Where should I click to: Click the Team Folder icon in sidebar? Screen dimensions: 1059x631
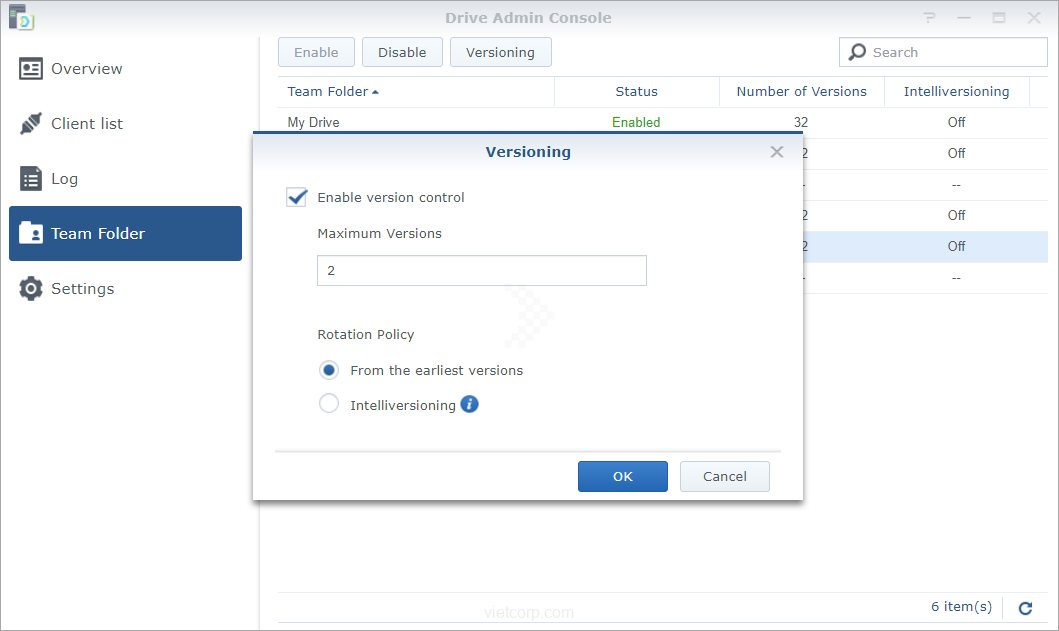point(31,234)
